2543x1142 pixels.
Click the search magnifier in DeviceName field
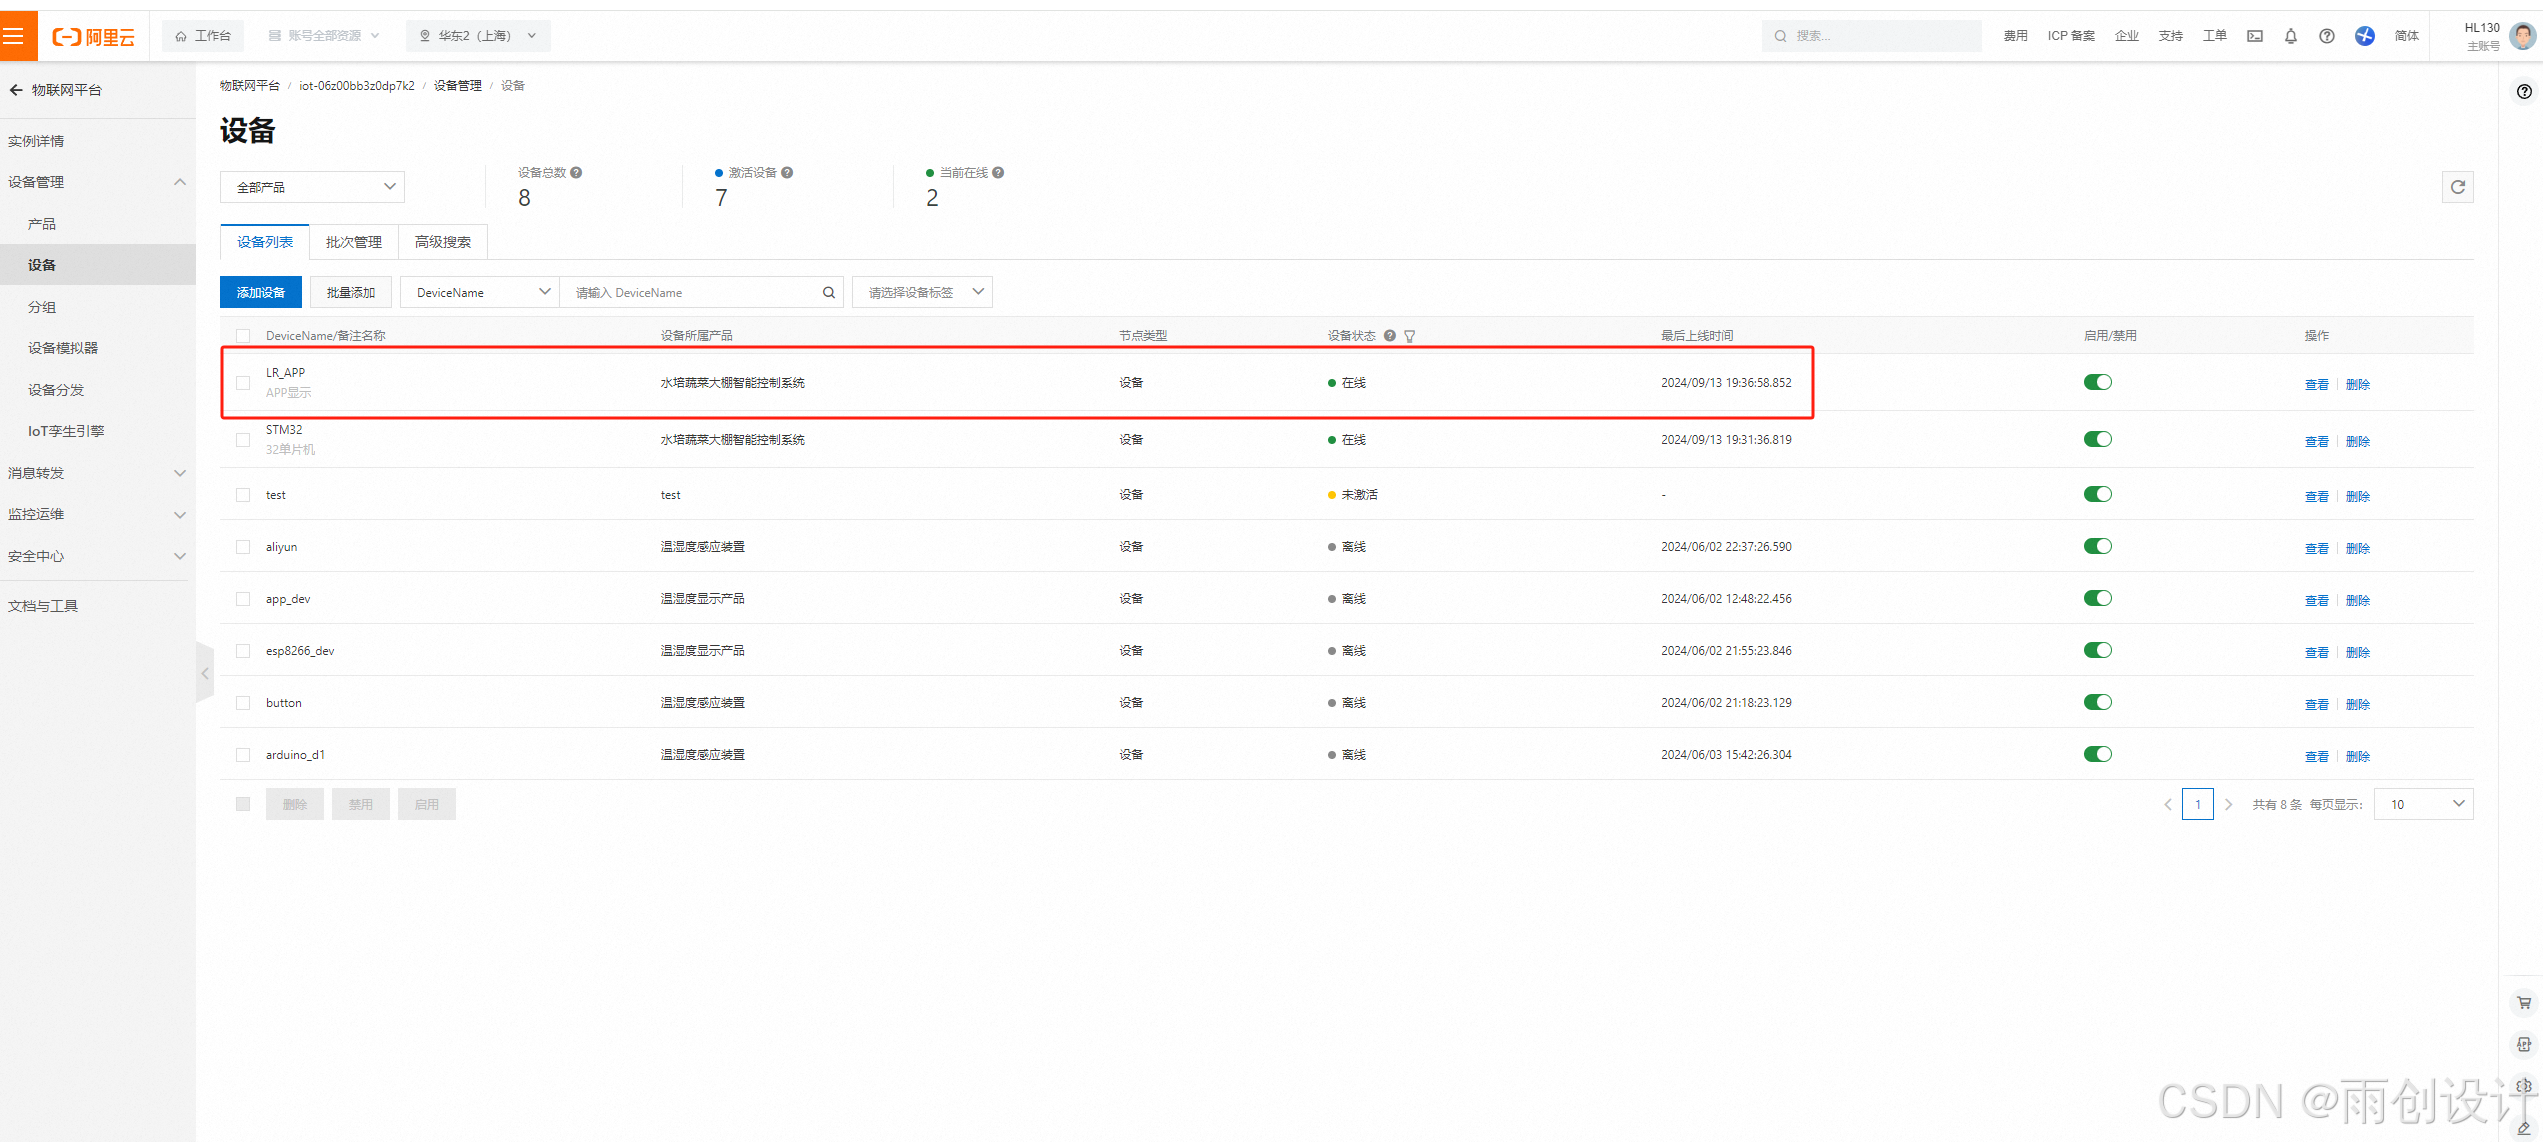[x=828, y=293]
